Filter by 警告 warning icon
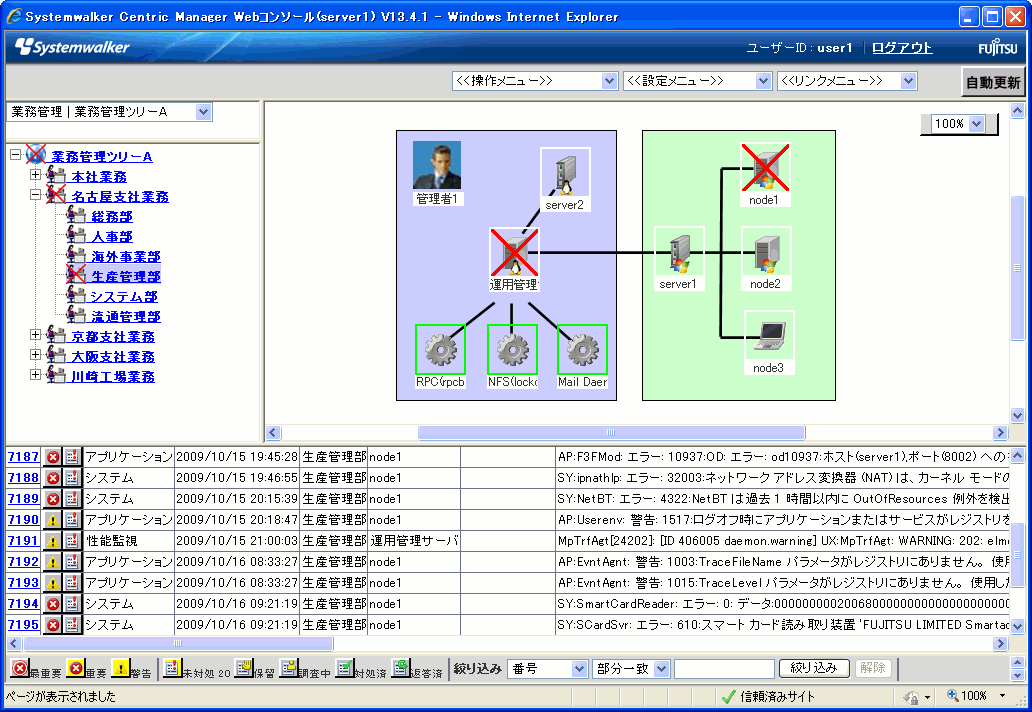The height and width of the screenshot is (712, 1032). pyautogui.click(x=120, y=668)
